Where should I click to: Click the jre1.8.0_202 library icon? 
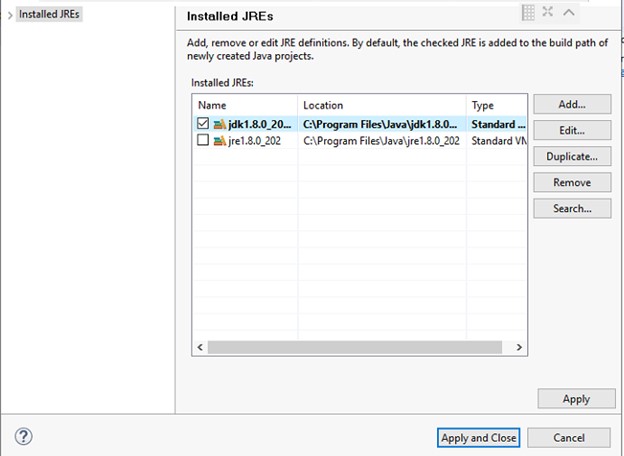[220, 141]
